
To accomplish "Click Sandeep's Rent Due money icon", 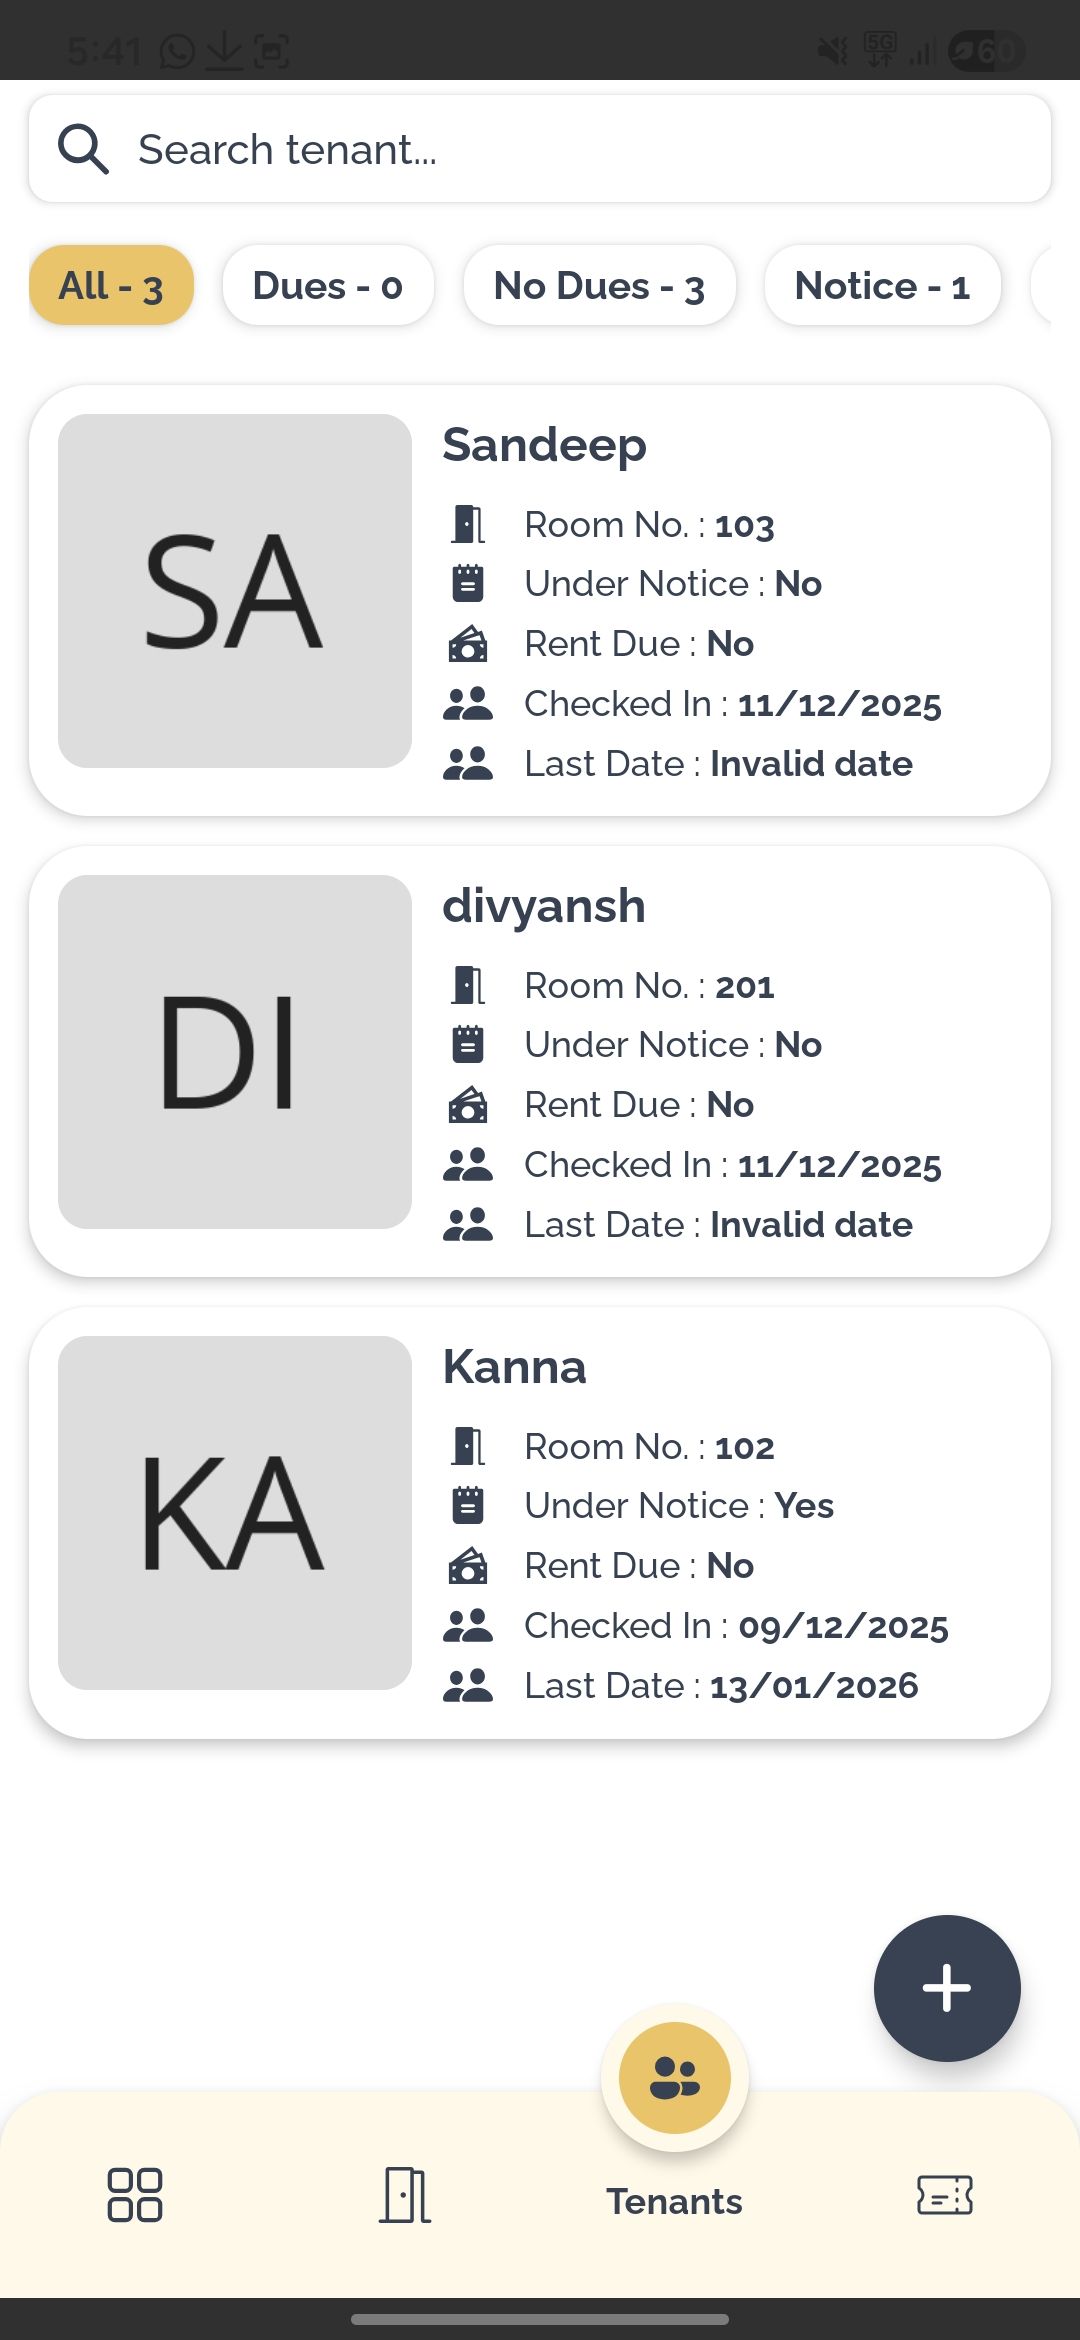I will coord(468,644).
